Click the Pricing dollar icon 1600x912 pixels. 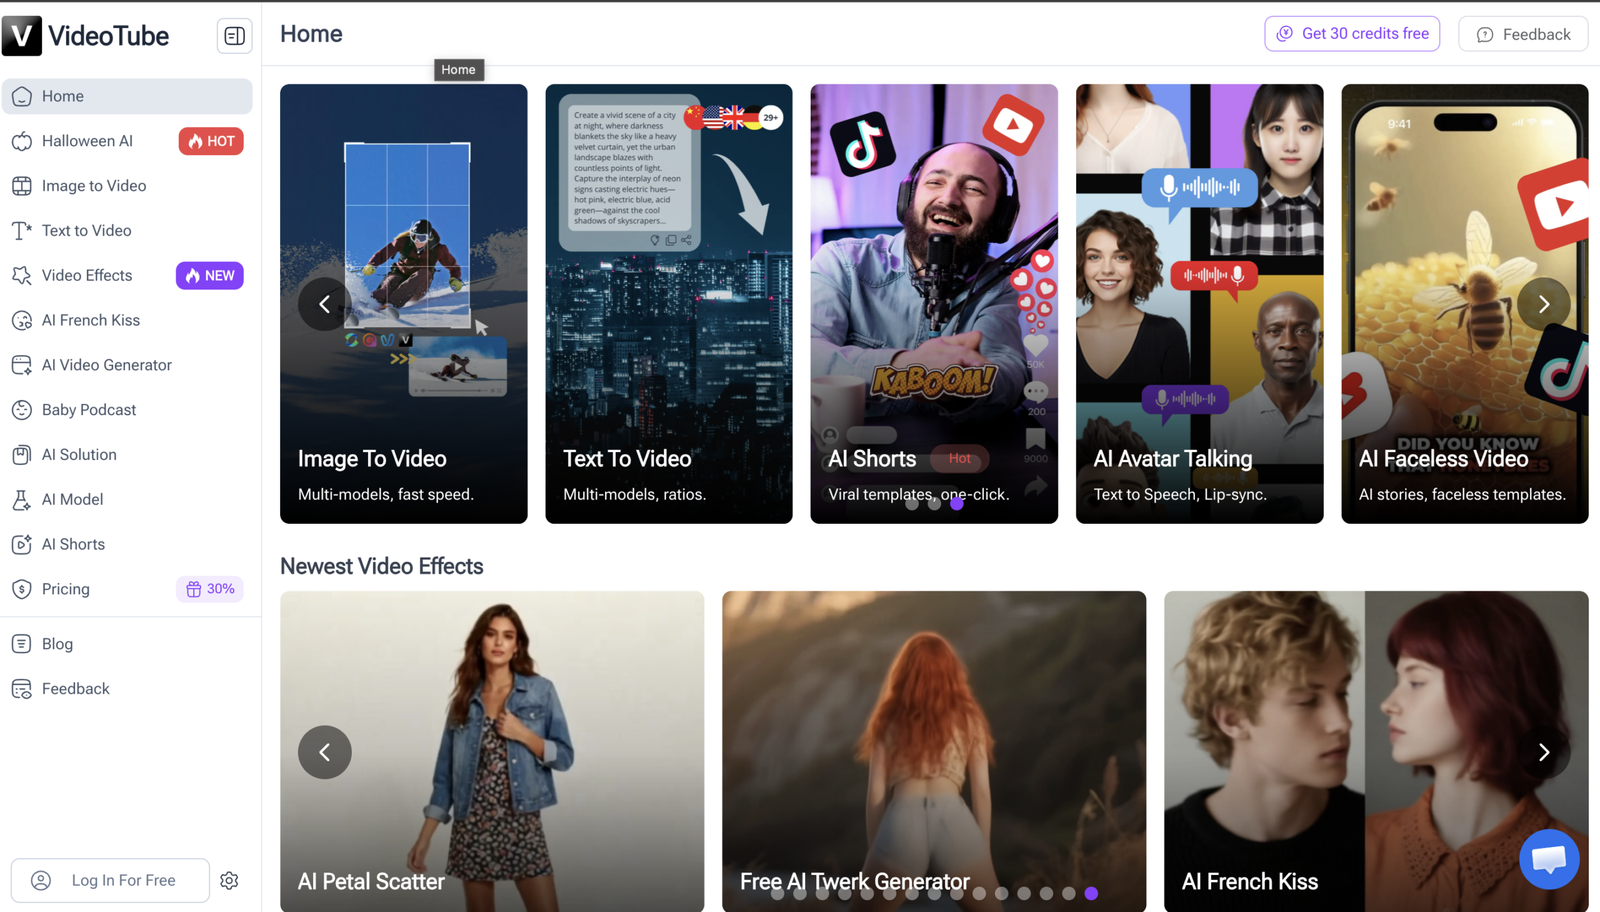22,589
